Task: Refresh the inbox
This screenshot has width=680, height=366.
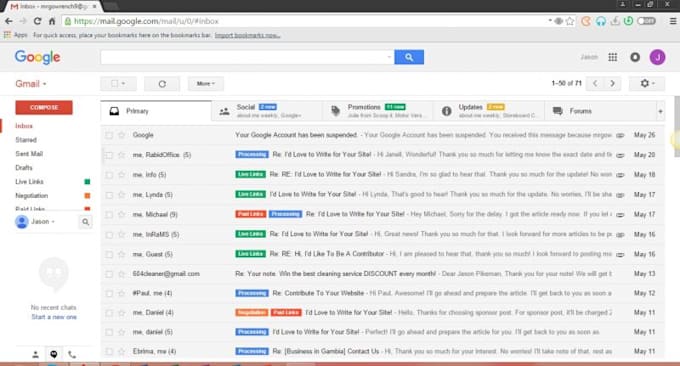Action: [162, 84]
